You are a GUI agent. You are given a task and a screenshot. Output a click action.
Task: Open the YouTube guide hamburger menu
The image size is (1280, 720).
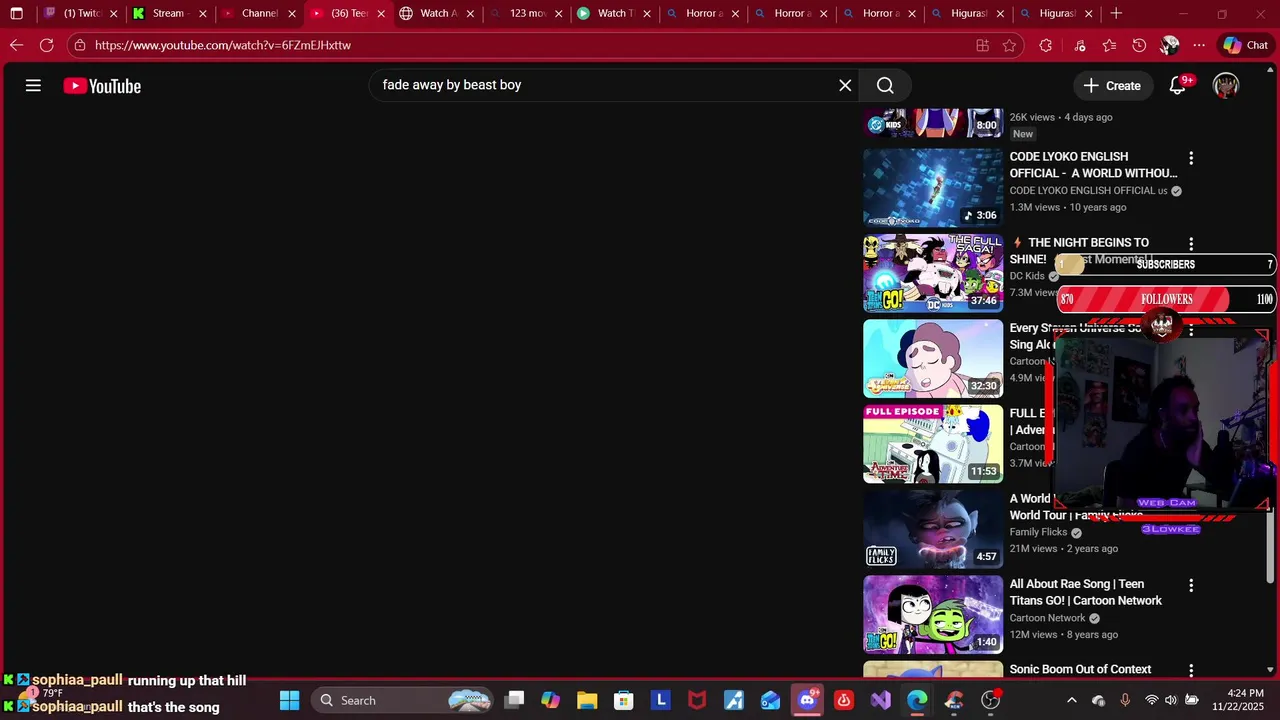(x=33, y=86)
